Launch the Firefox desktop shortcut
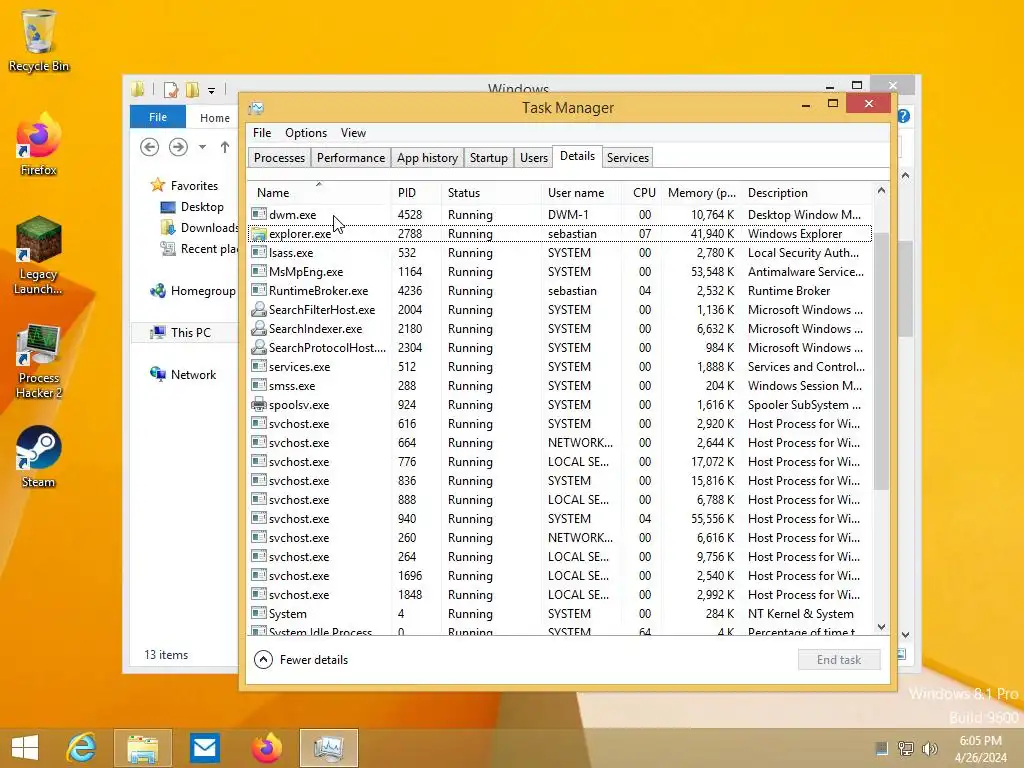This screenshot has width=1024, height=768. click(x=38, y=145)
